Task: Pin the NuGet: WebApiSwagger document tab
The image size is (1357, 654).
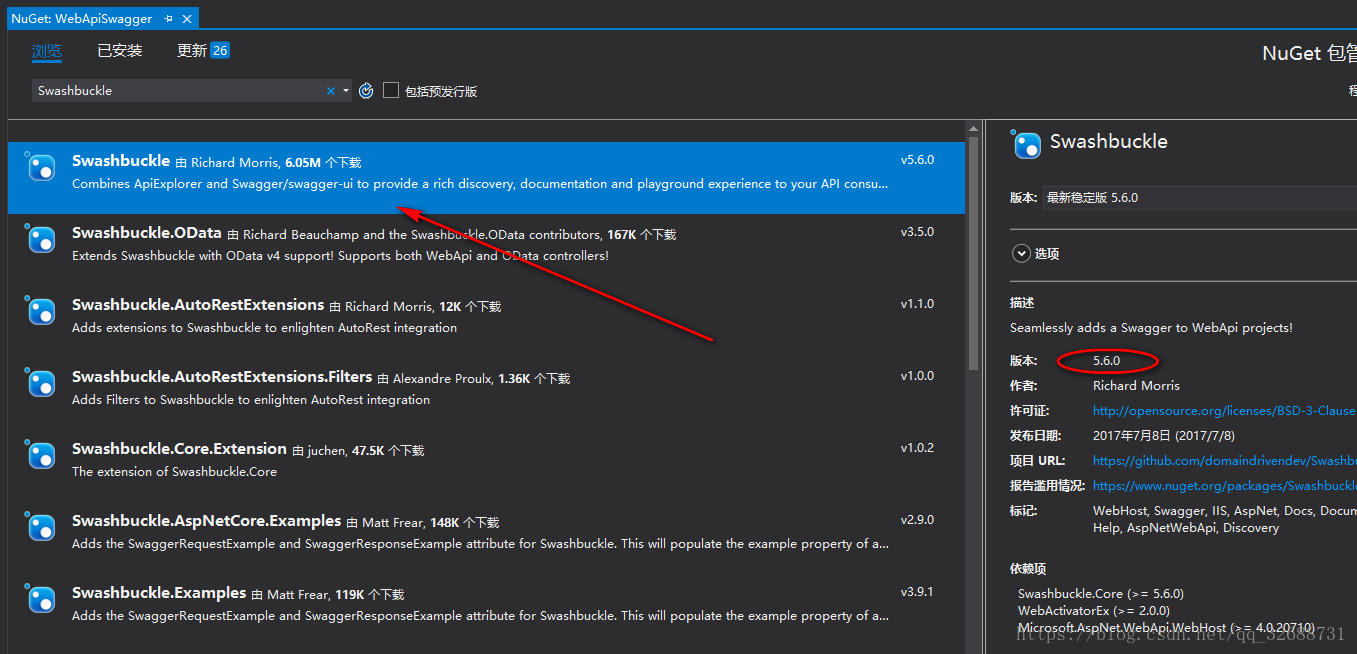Action: pyautogui.click(x=168, y=18)
